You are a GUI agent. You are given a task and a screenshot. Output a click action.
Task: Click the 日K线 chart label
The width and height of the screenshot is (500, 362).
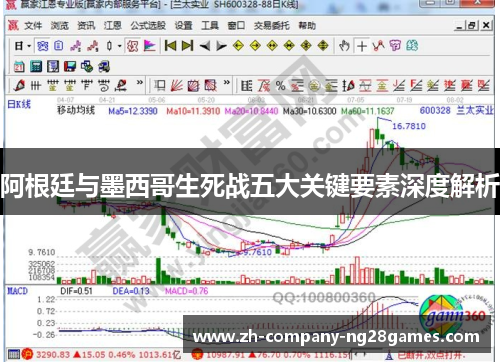pos(19,104)
